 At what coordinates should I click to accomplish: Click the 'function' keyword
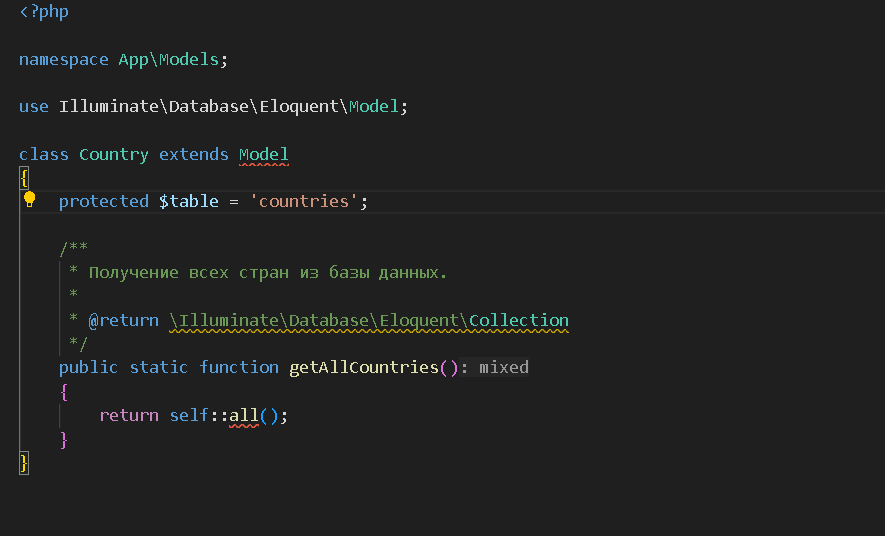[239, 367]
